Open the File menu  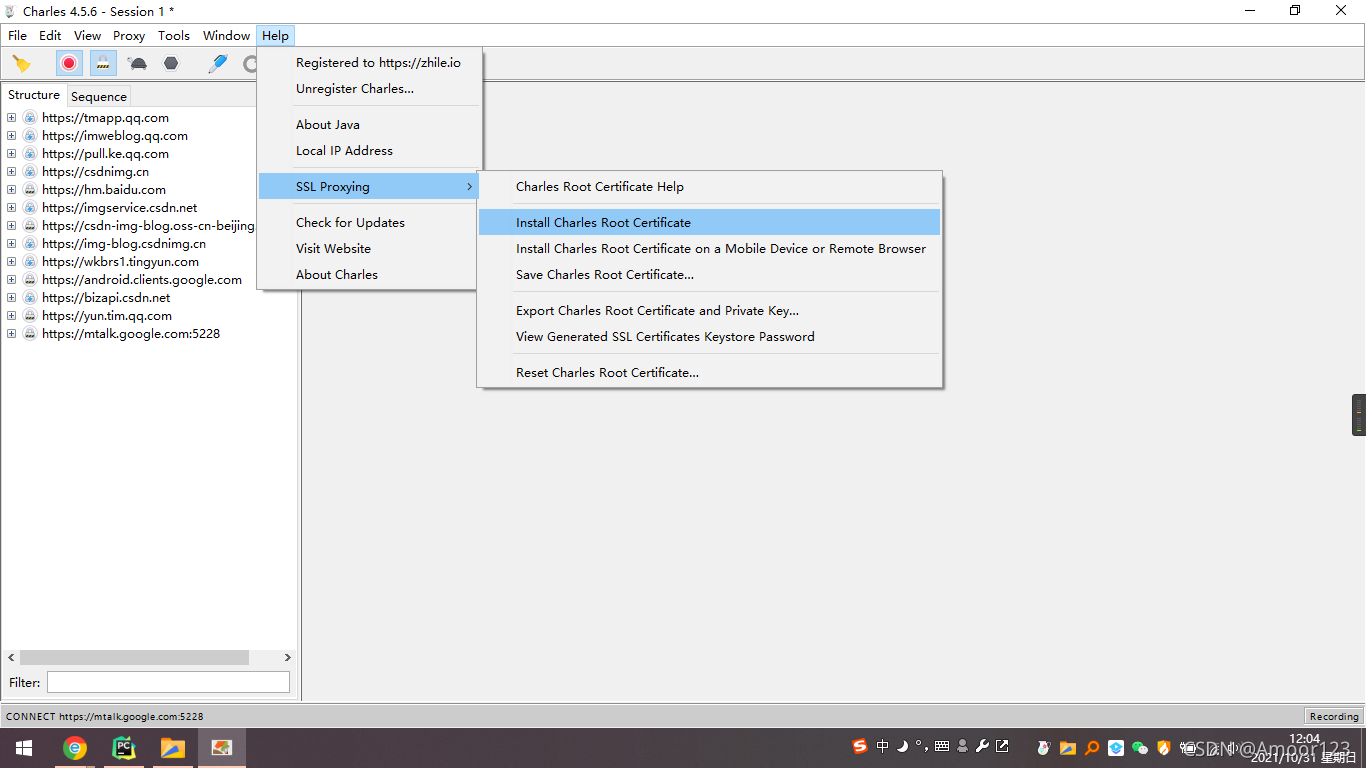(17, 35)
